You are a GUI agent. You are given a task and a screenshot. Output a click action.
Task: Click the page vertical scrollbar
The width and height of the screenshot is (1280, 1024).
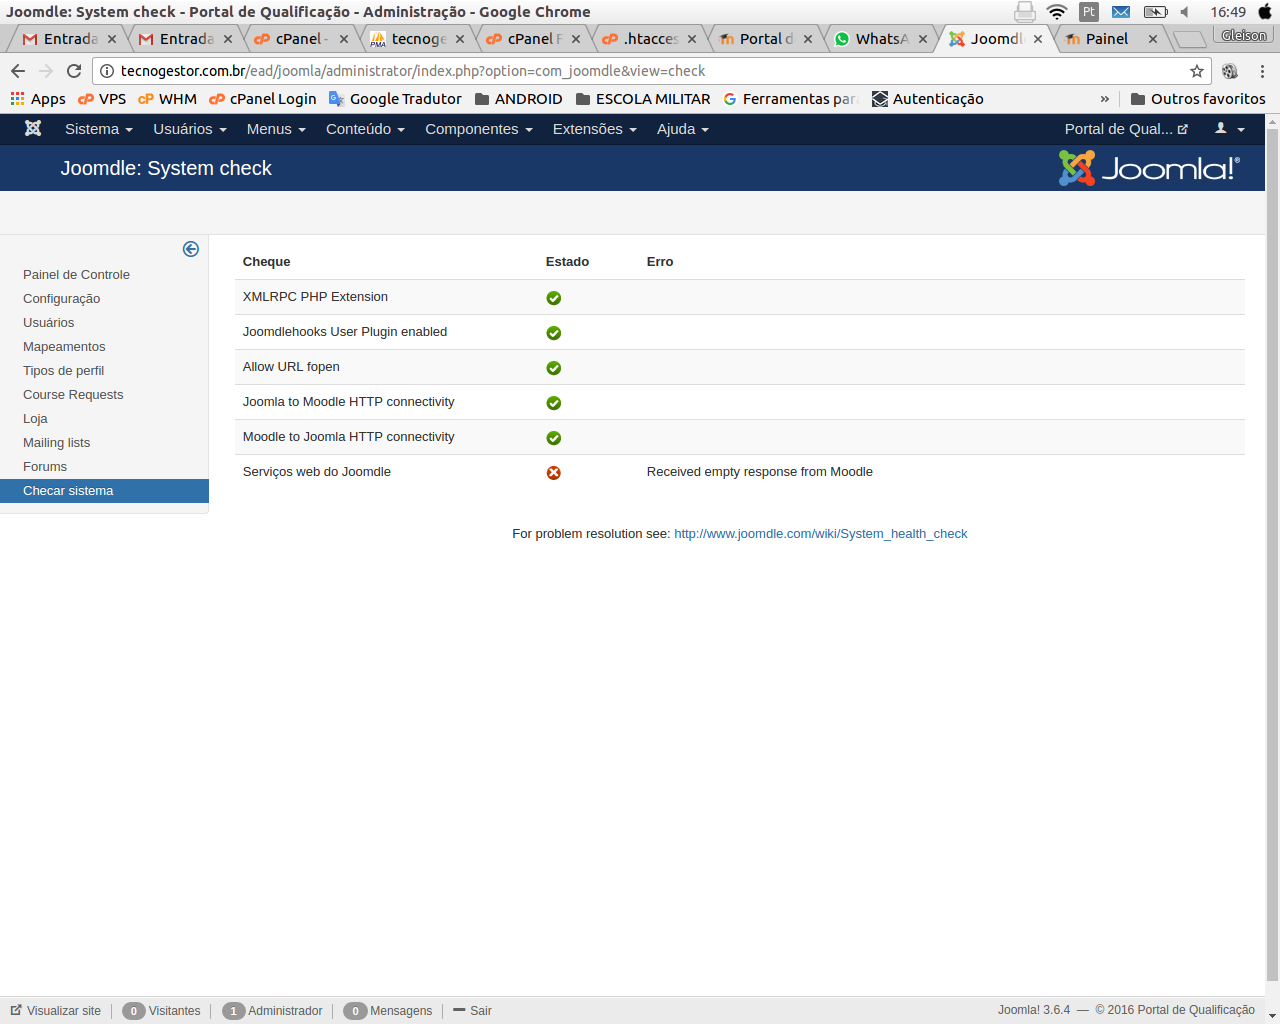coord(1272,550)
